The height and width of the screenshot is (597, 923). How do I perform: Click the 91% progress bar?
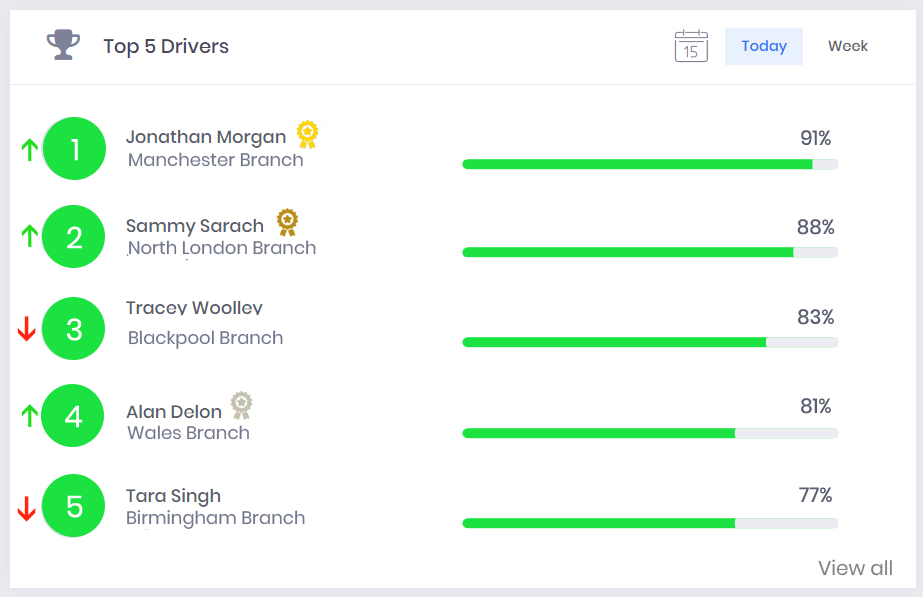point(650,164)
